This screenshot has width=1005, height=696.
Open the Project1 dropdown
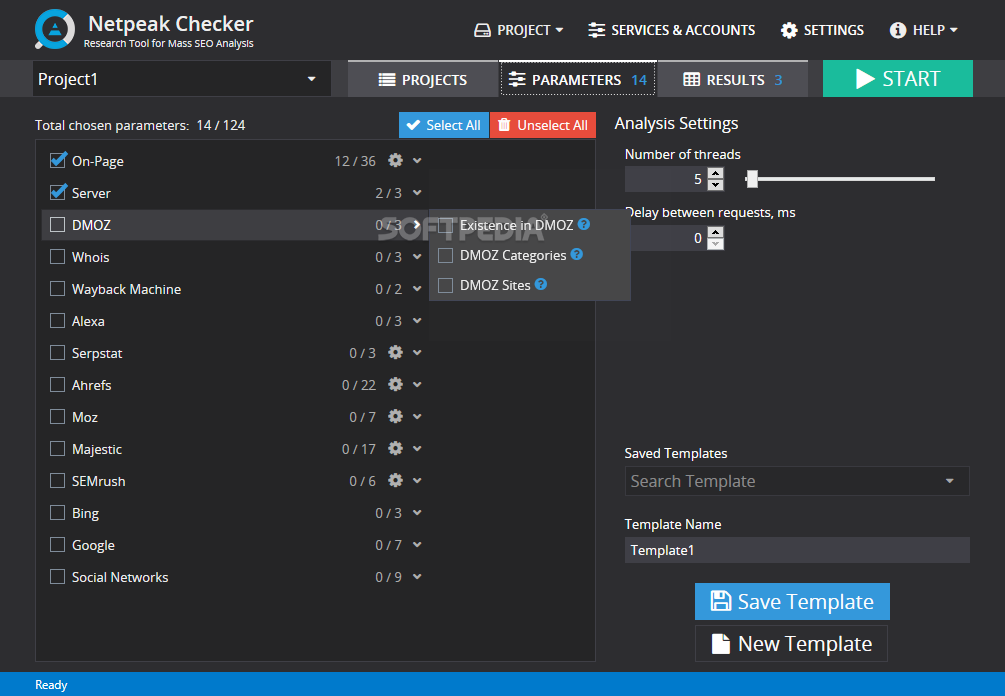(x=181, y=79)
